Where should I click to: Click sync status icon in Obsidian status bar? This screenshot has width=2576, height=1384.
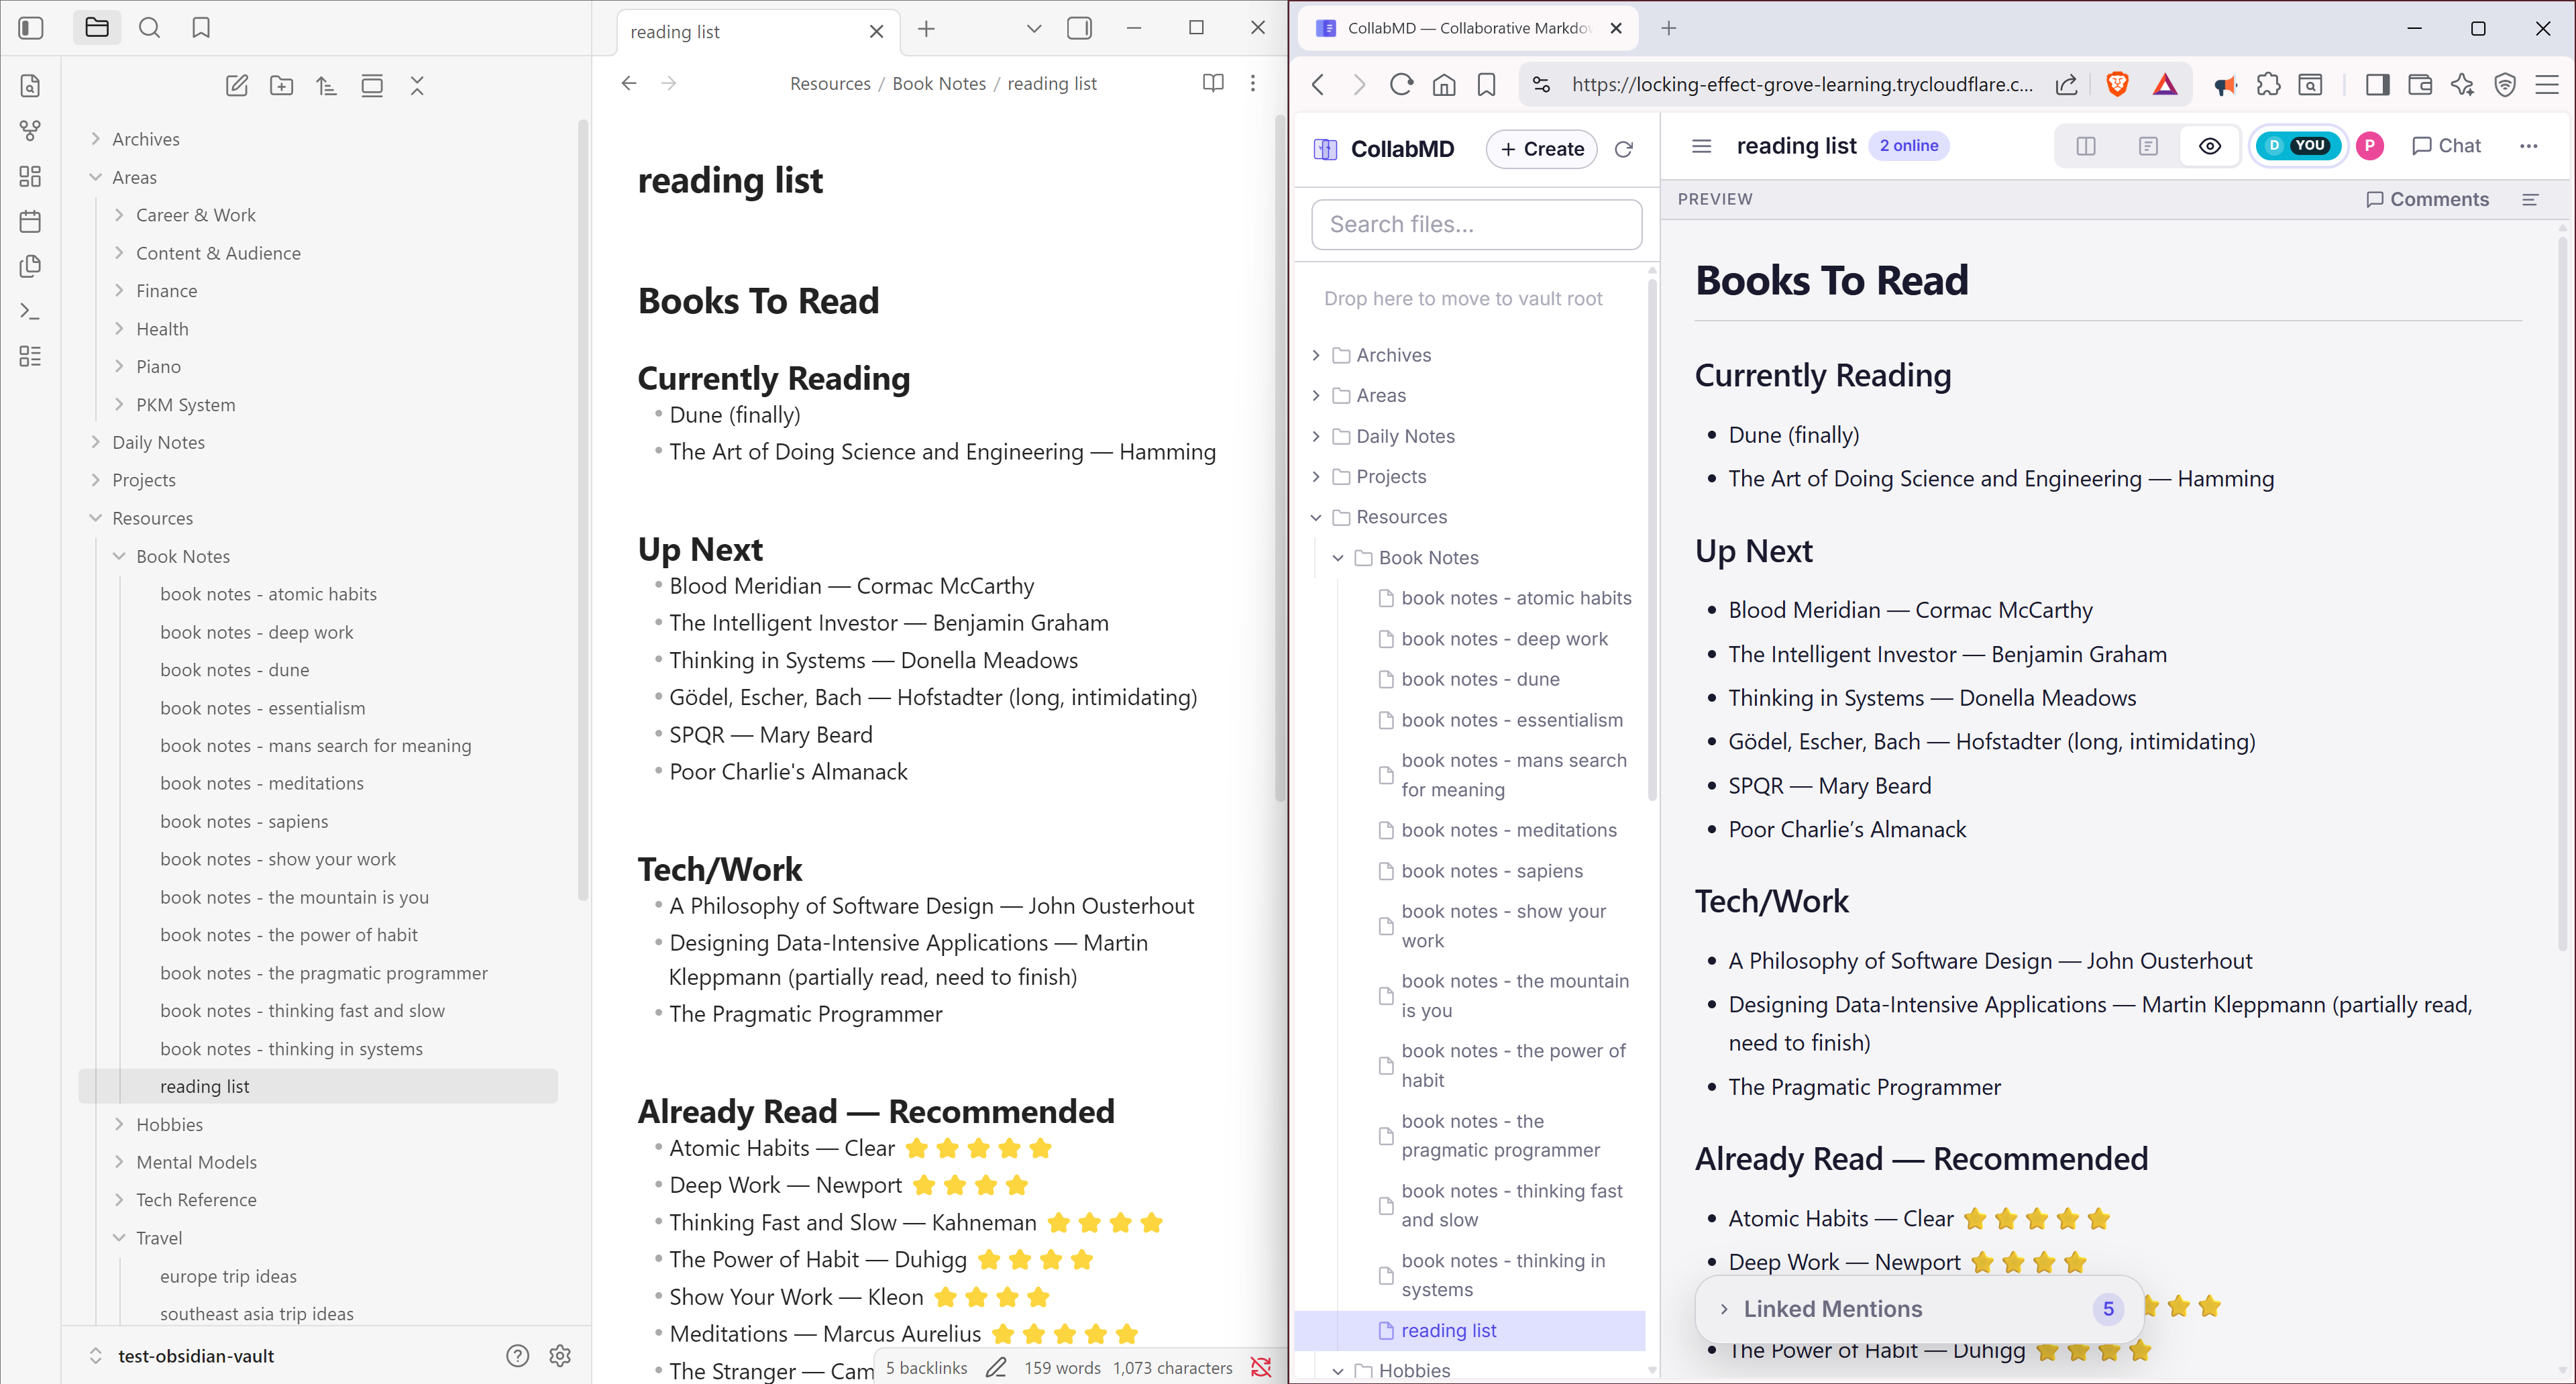[1261, 1367]
